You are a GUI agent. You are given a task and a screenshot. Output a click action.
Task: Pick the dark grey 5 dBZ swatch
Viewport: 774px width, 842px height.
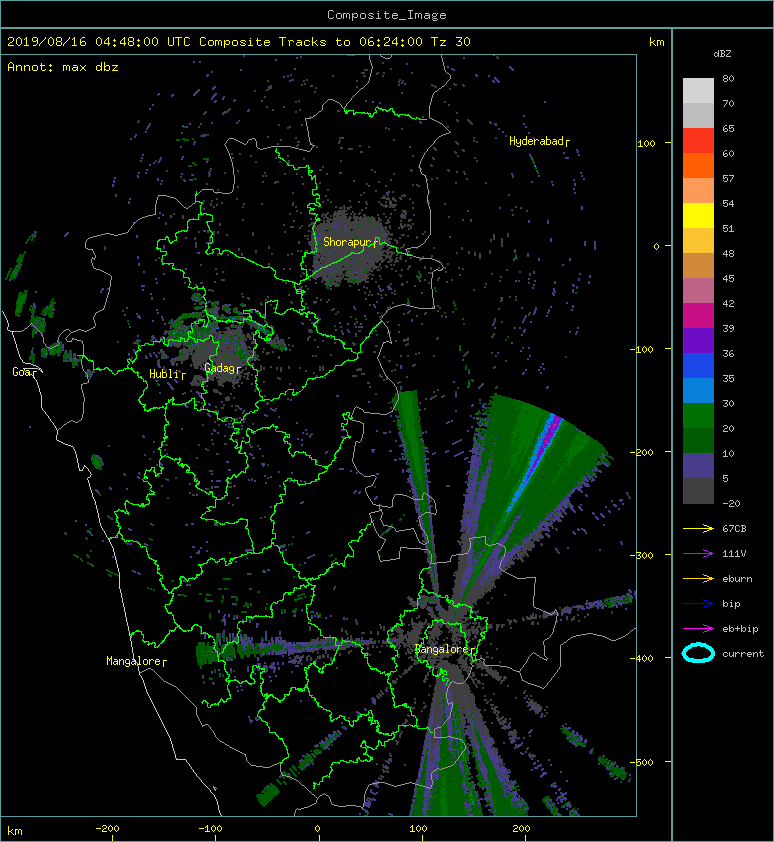(698, 491)
